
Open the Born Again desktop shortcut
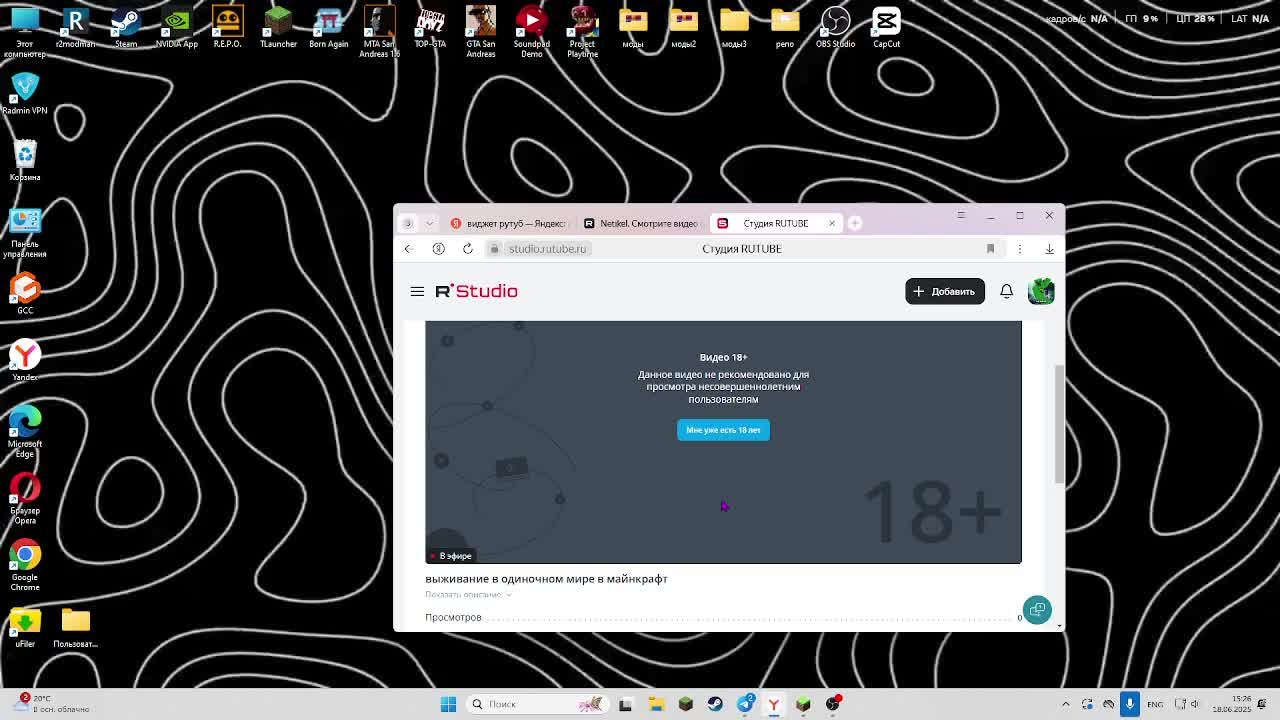329,28
